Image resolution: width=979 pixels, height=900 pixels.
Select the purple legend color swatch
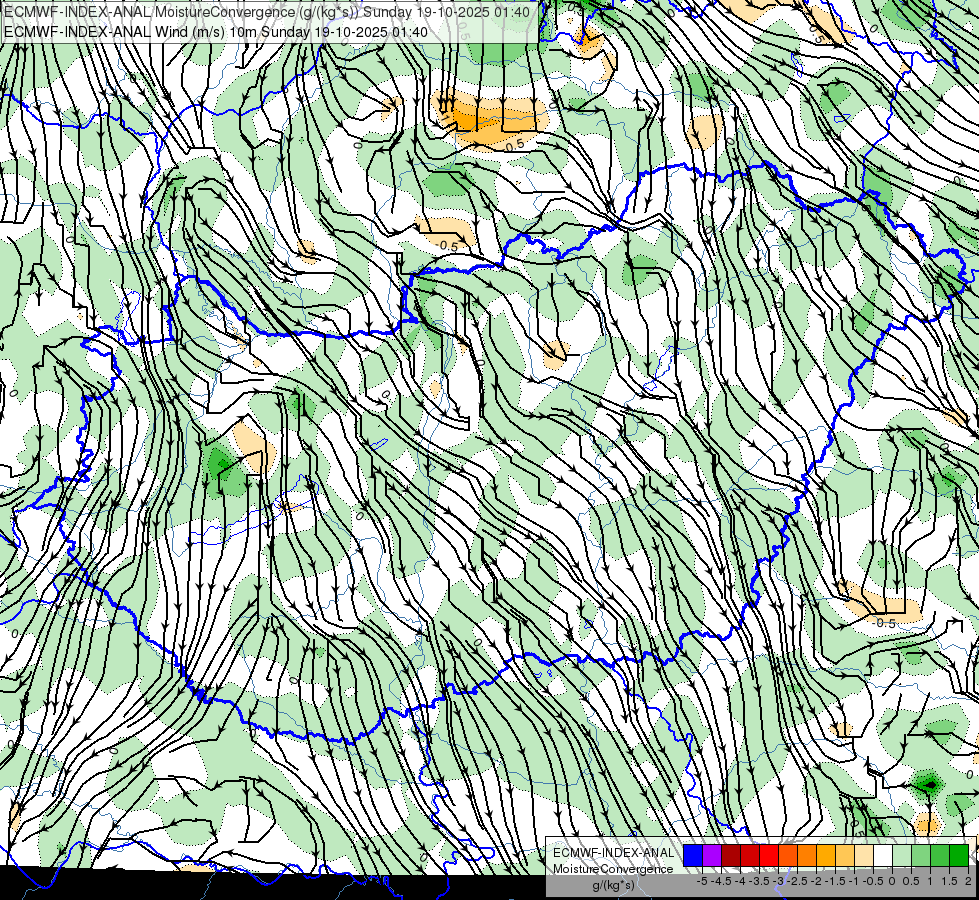[x=712, y=855]
